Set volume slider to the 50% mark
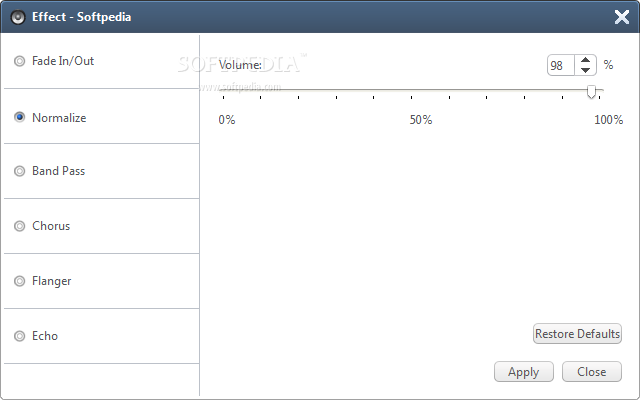Viewport: 640px width, 400px height. tap(411, 90)
